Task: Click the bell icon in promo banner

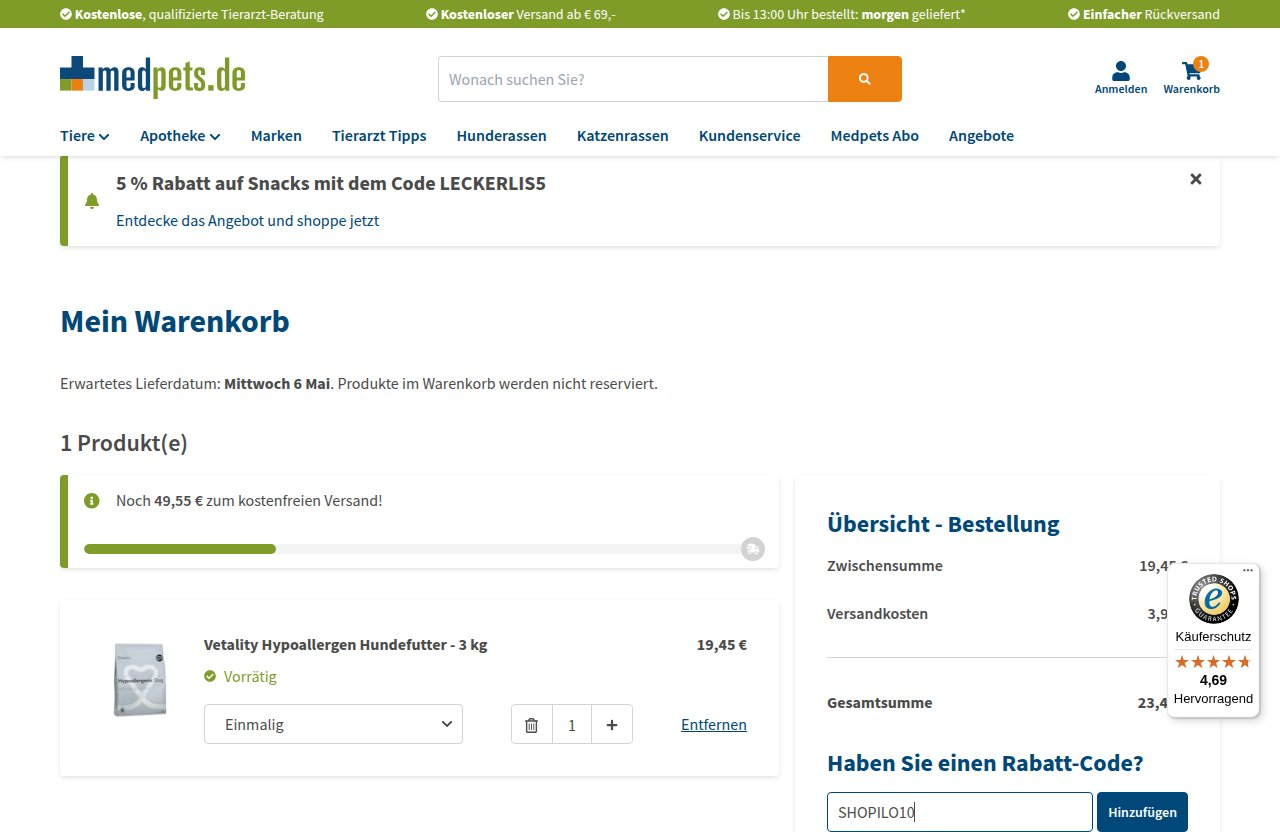Action: click(x=92, y=201)
